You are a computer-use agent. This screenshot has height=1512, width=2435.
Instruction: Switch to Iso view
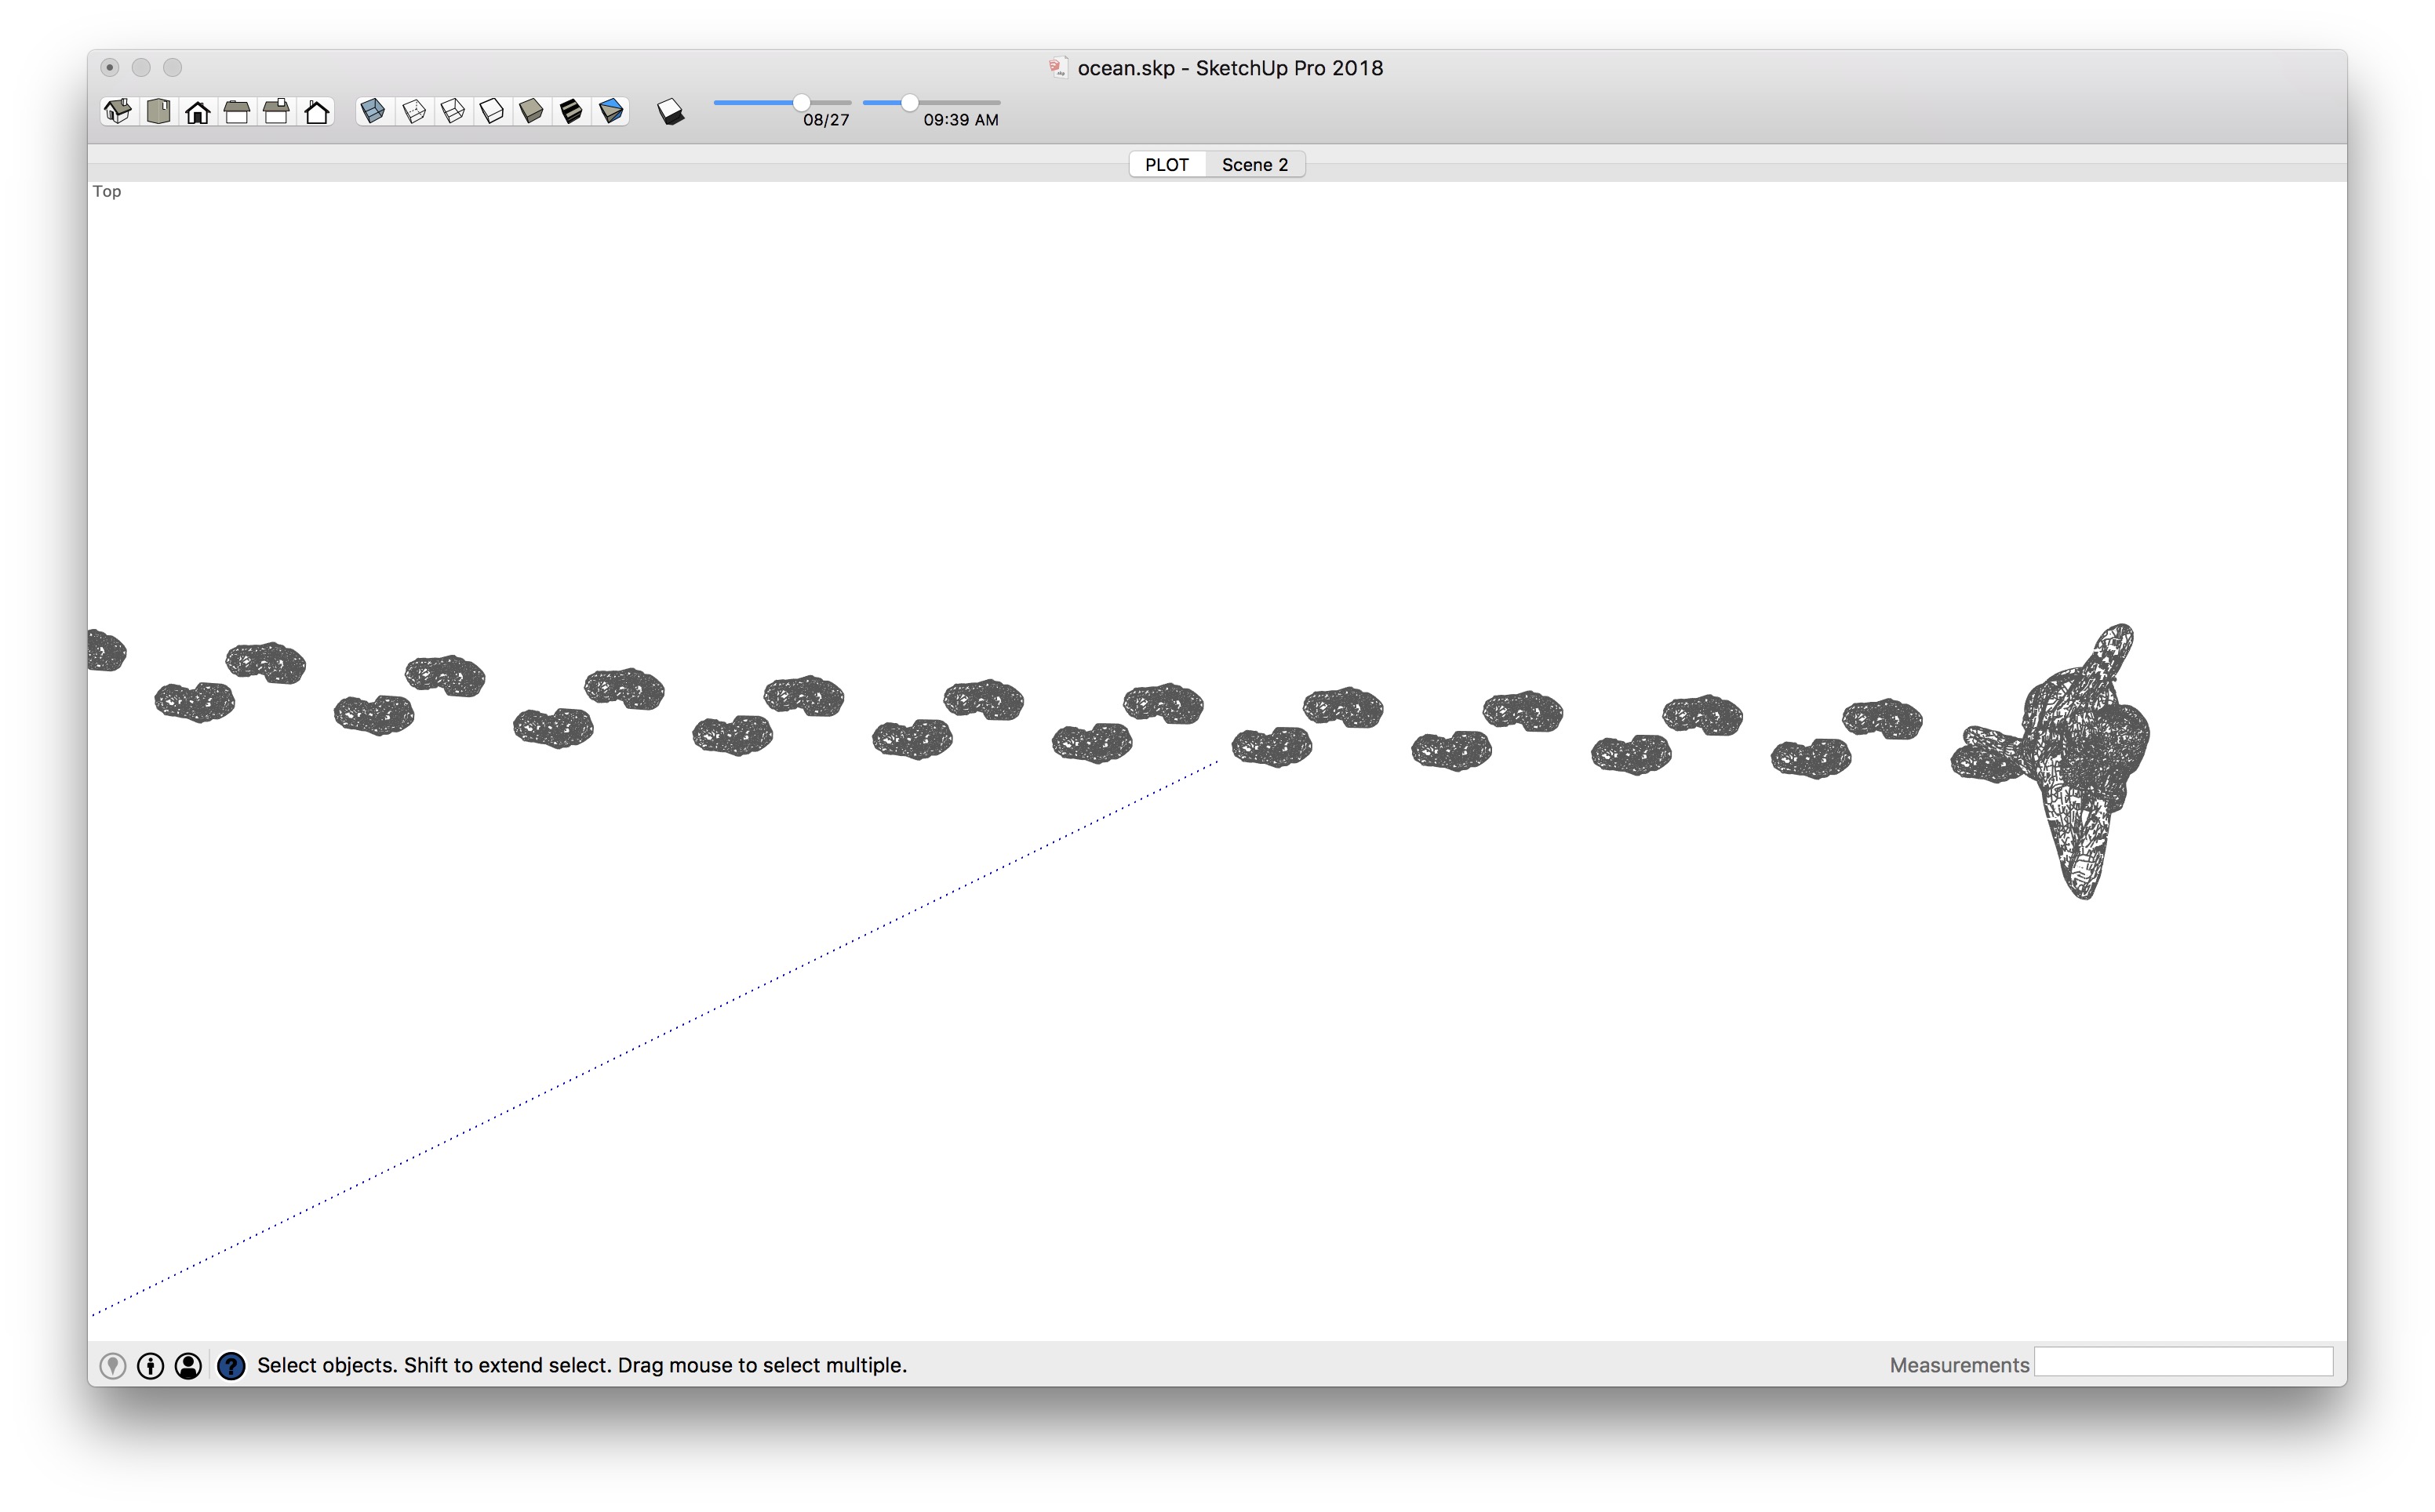click(x=118, y=111)
